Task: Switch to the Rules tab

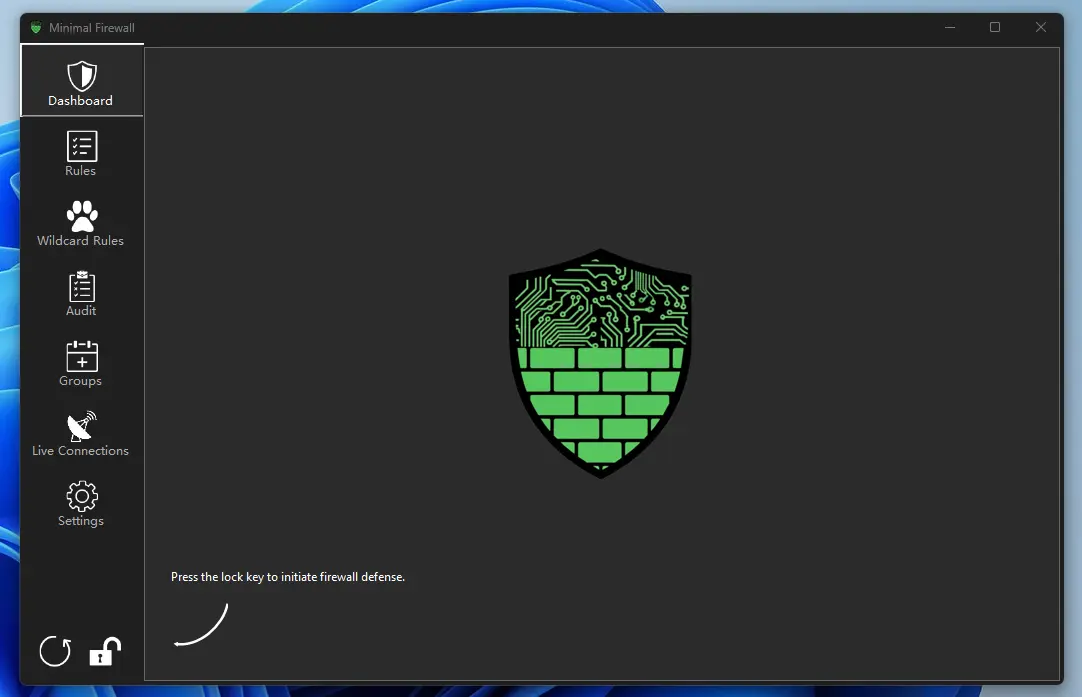Action: pos(80,155)
